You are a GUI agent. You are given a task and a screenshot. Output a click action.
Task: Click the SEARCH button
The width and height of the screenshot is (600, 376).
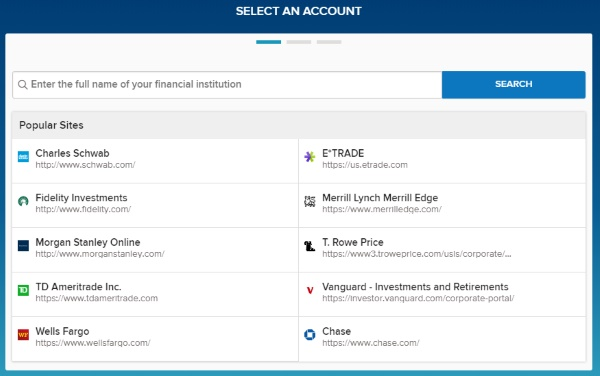tap(514, 85)
